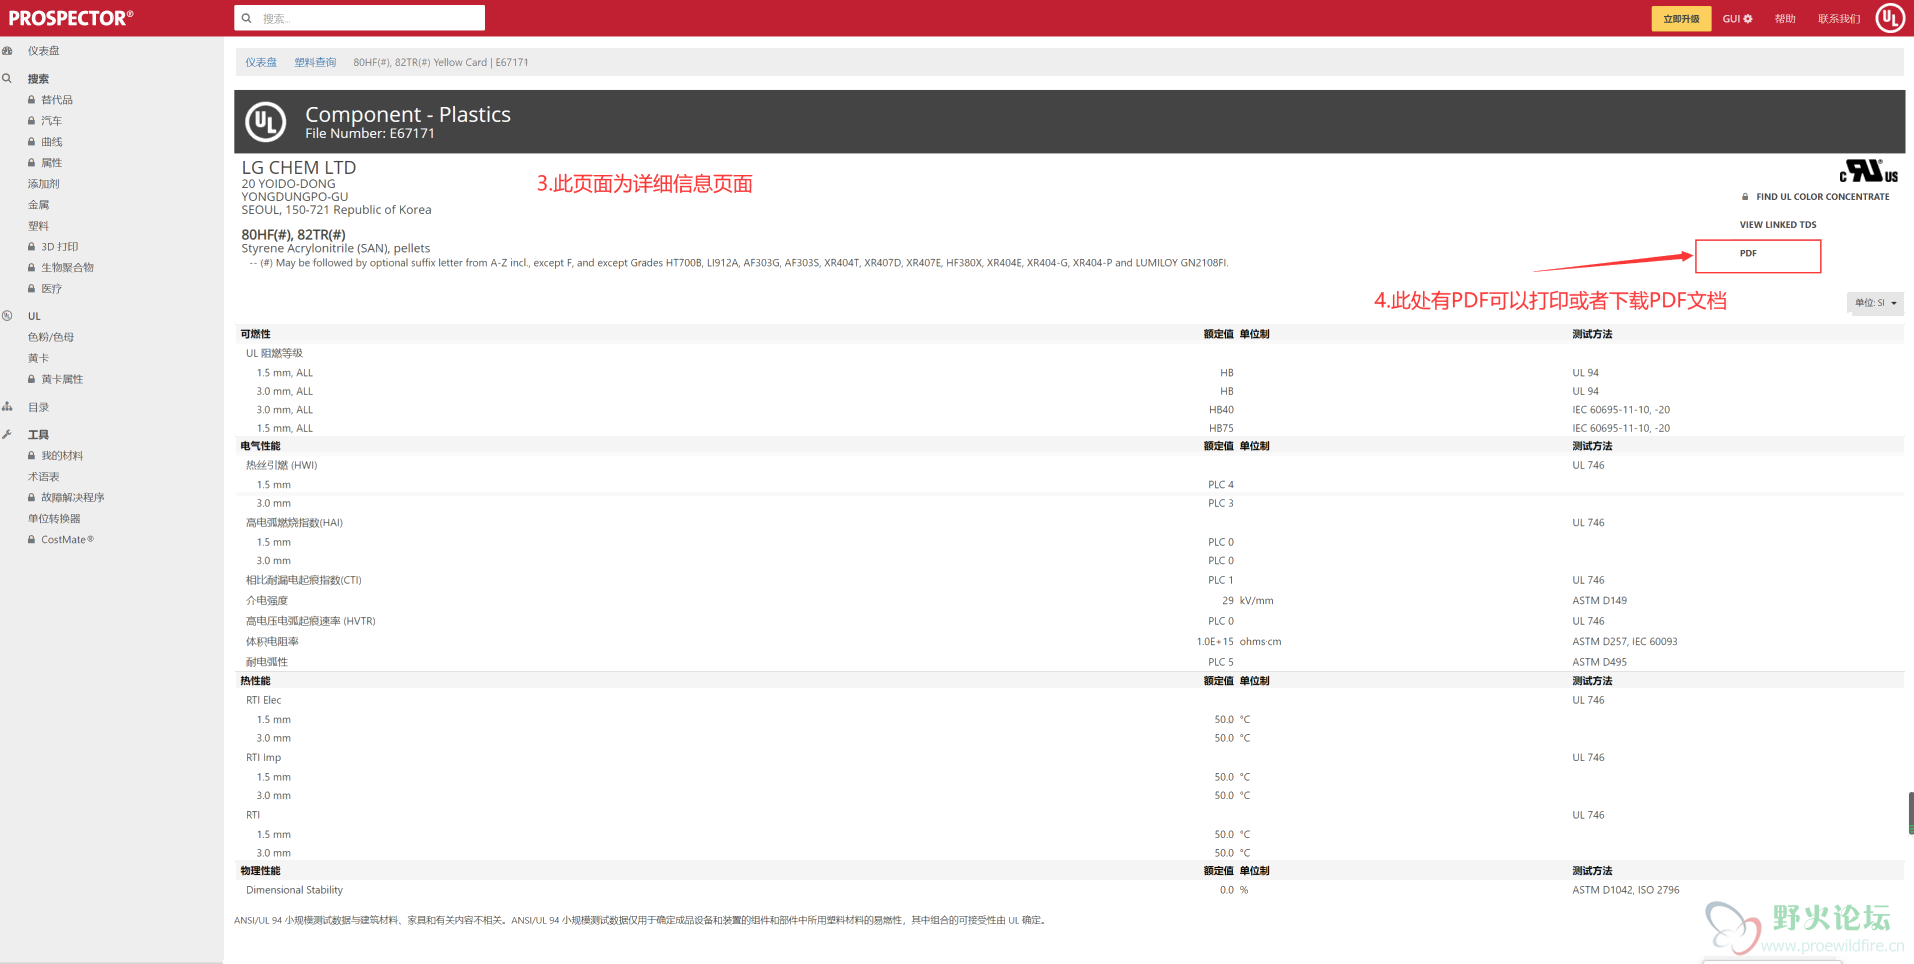Click the cRUus recognition mark

click(x=1868, y=171)
